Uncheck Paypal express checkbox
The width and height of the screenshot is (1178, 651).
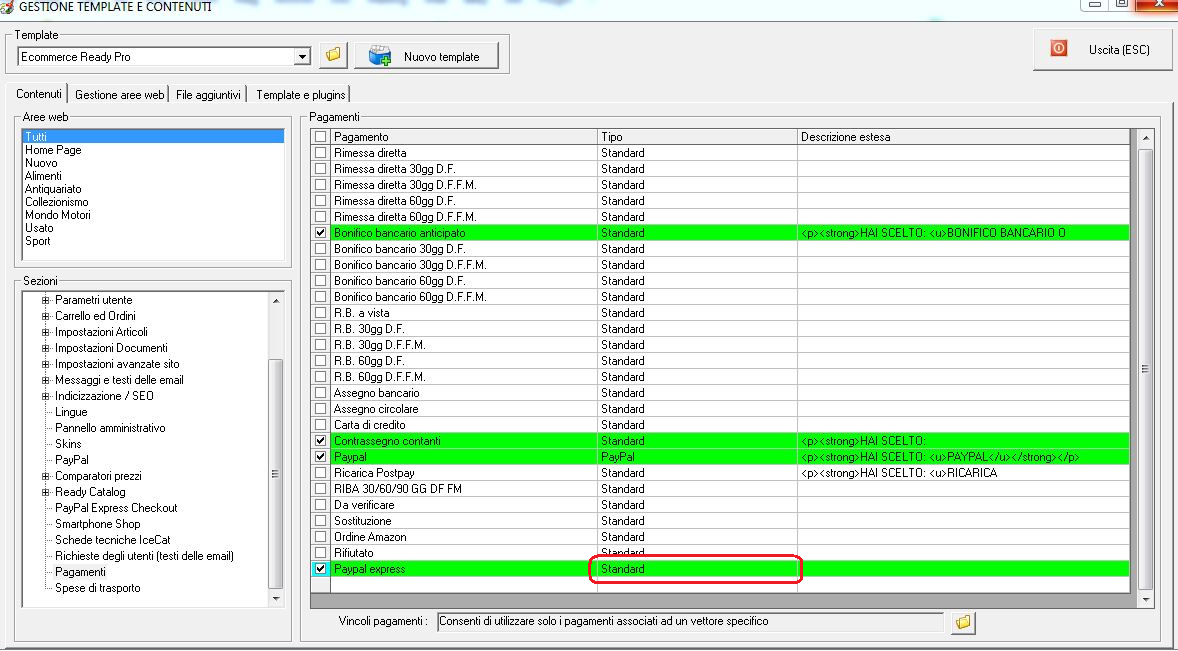[x=321, y=569]
